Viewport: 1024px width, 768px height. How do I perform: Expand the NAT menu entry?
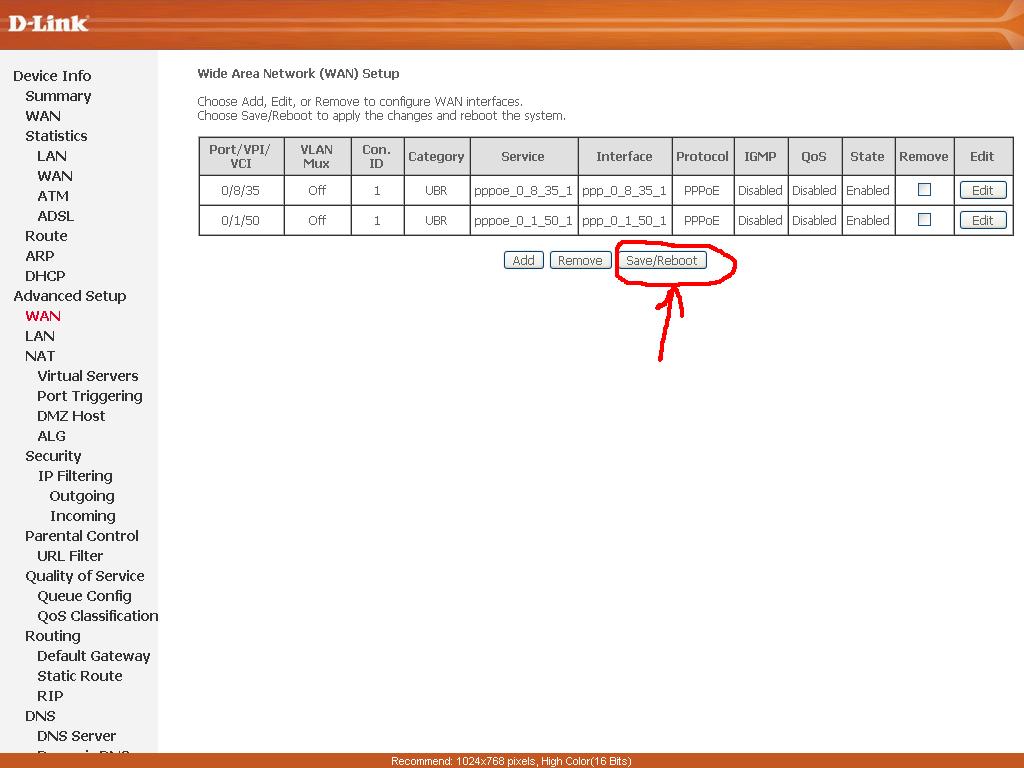(40, 356)
